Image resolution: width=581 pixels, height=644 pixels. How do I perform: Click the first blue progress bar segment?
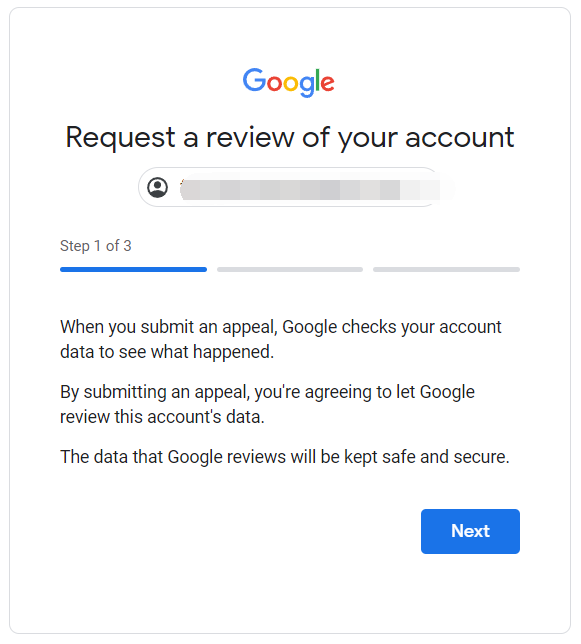click(x=133, y=269)
